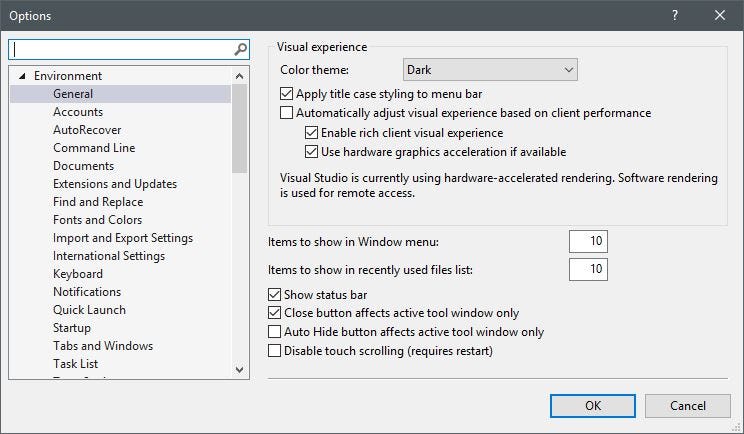Click Items to show in Window menu field
Screen dimensions: 744x434
click(588, 241)
